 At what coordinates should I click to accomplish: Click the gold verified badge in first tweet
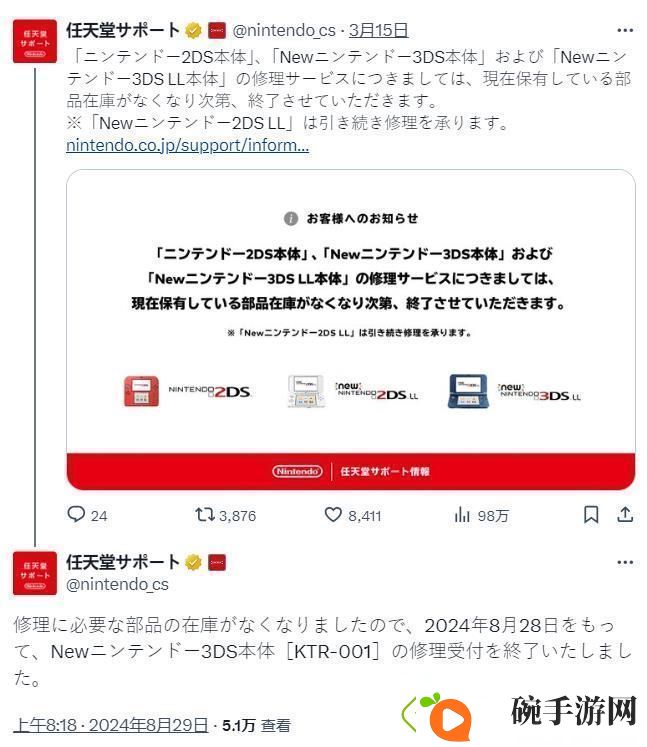click(193, 30)
